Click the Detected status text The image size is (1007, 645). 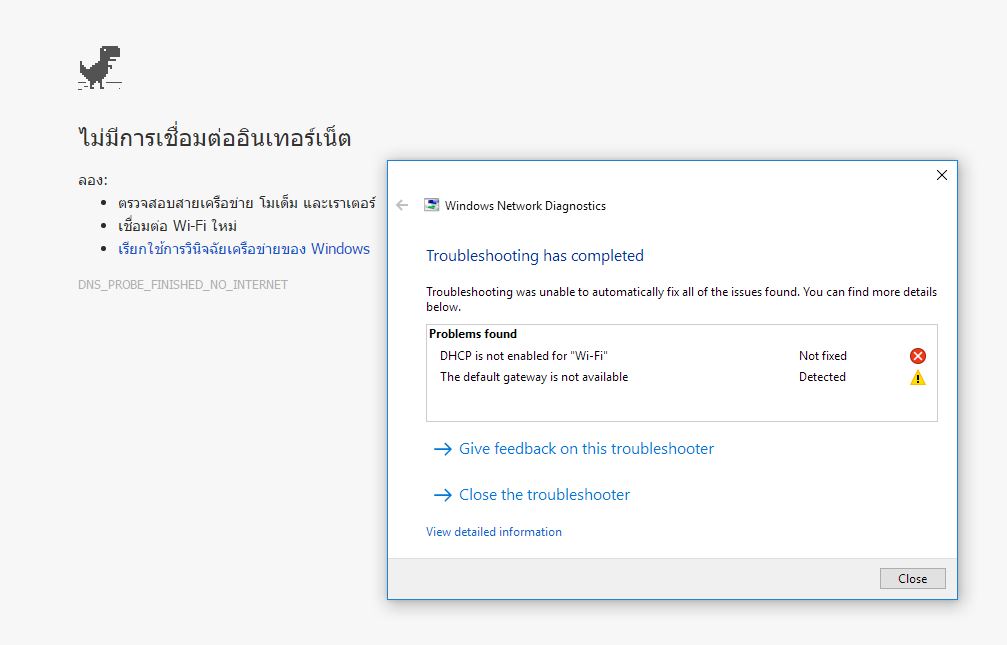[822, 377]
